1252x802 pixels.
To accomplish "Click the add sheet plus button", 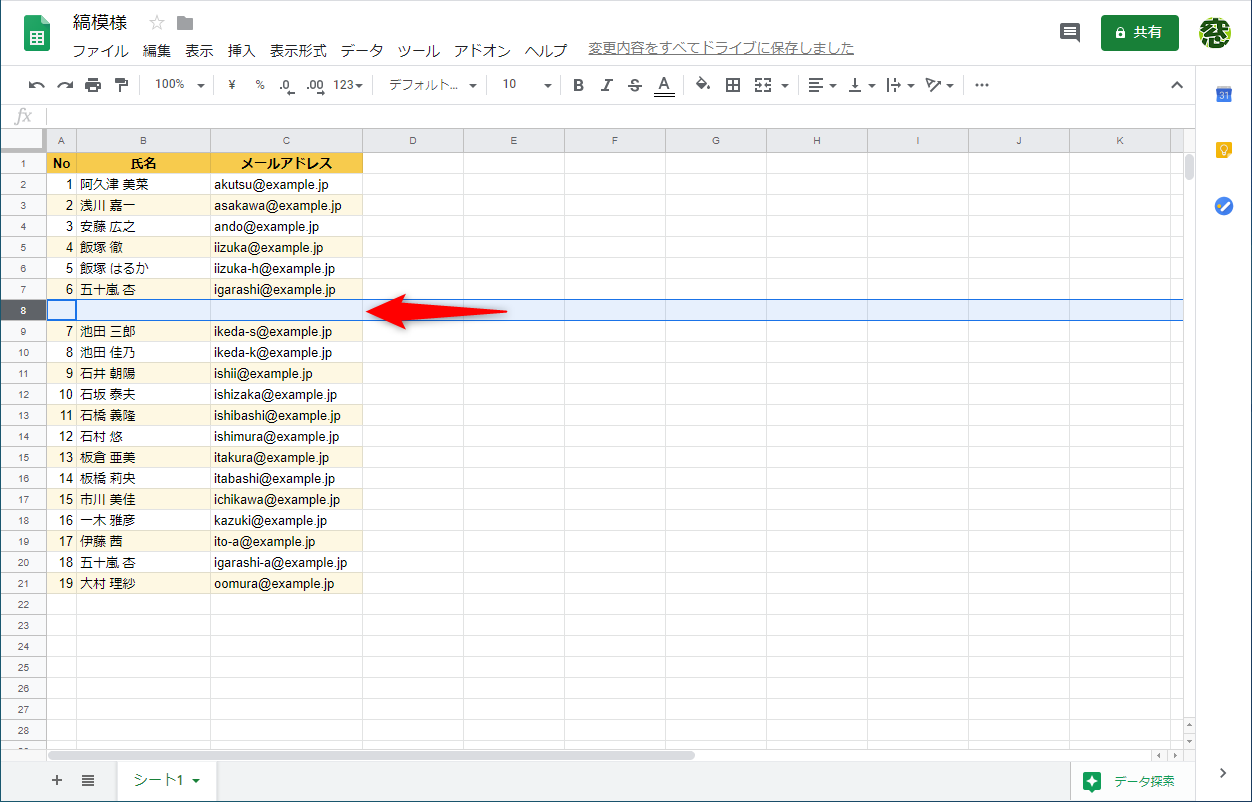I will click(x=57, y=781).
